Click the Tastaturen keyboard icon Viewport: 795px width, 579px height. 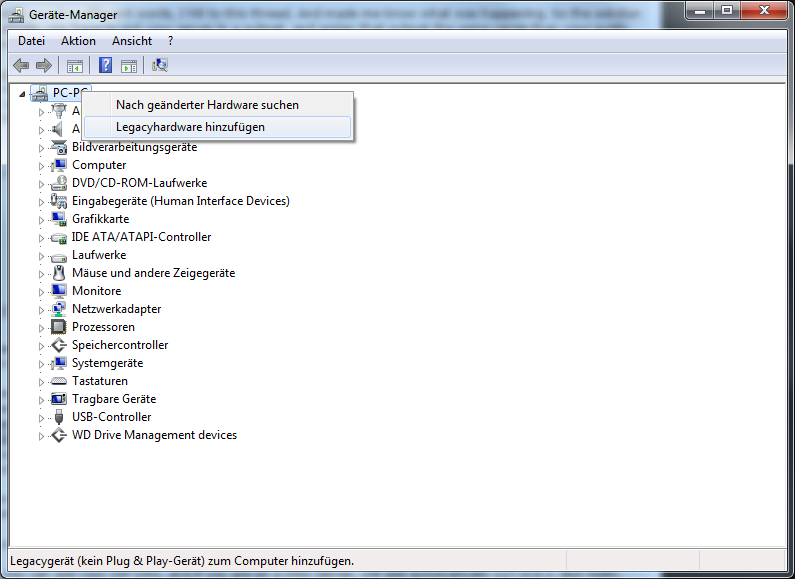59,381
